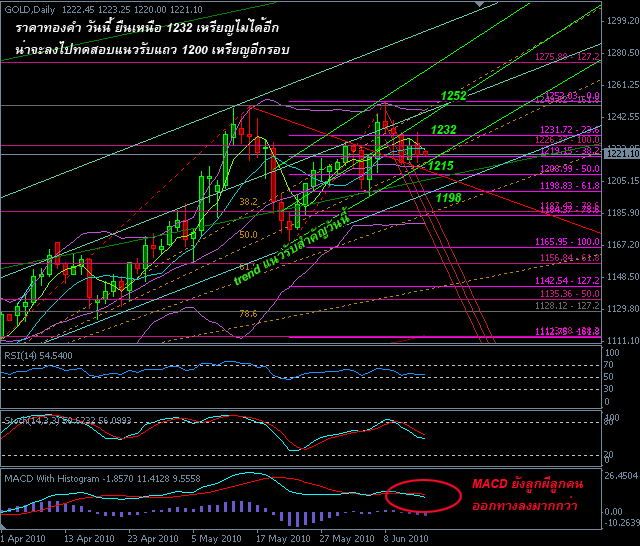Click the MACD With Histogram label
The height and width of the screenshot is (546, 640).
tap(102, 479)
